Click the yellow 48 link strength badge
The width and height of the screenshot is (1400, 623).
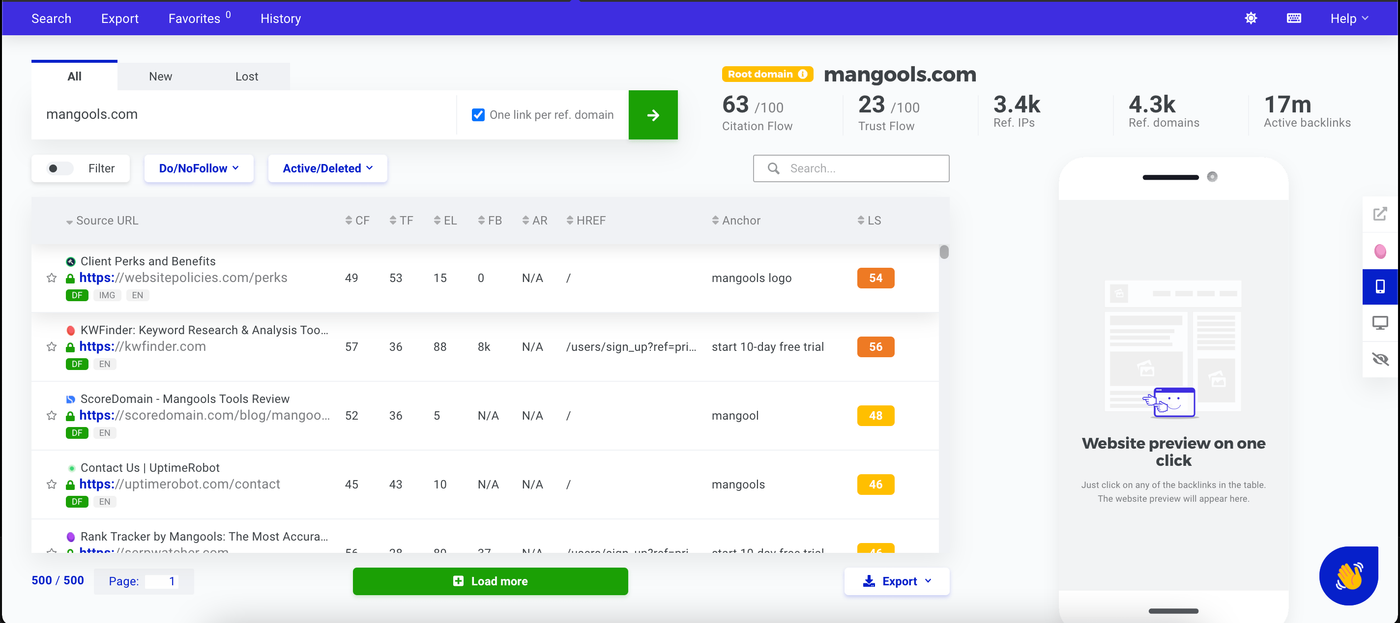click(875, 416)
